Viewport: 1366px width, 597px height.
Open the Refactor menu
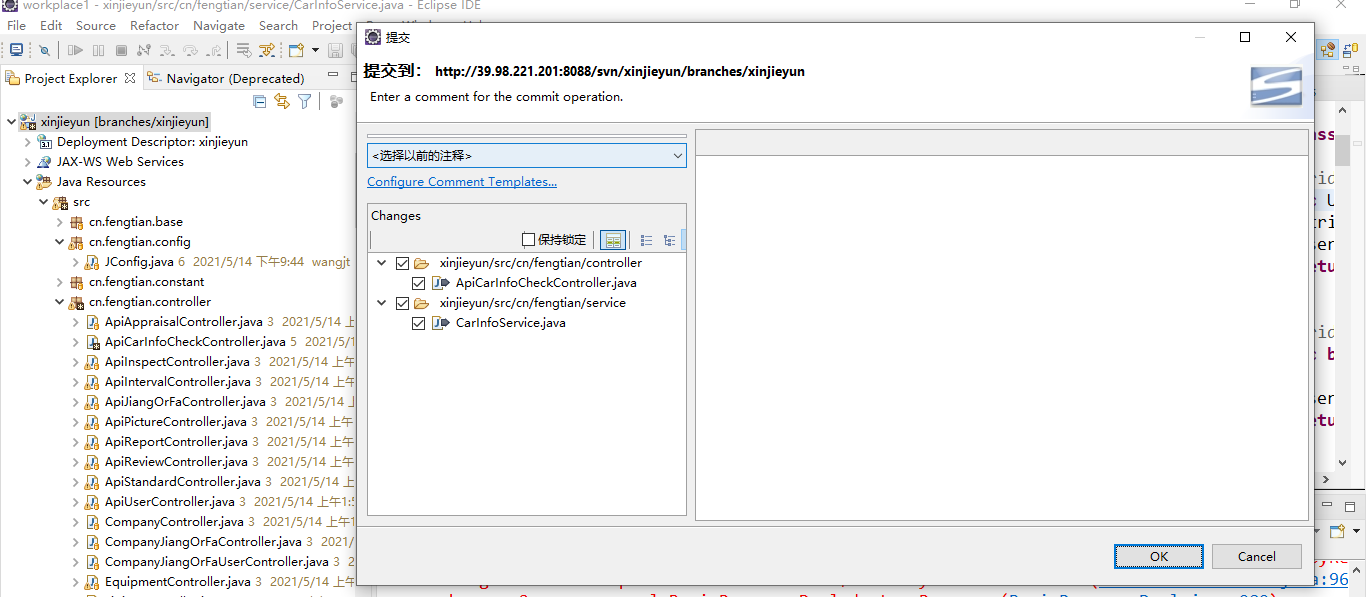(154, 25)
